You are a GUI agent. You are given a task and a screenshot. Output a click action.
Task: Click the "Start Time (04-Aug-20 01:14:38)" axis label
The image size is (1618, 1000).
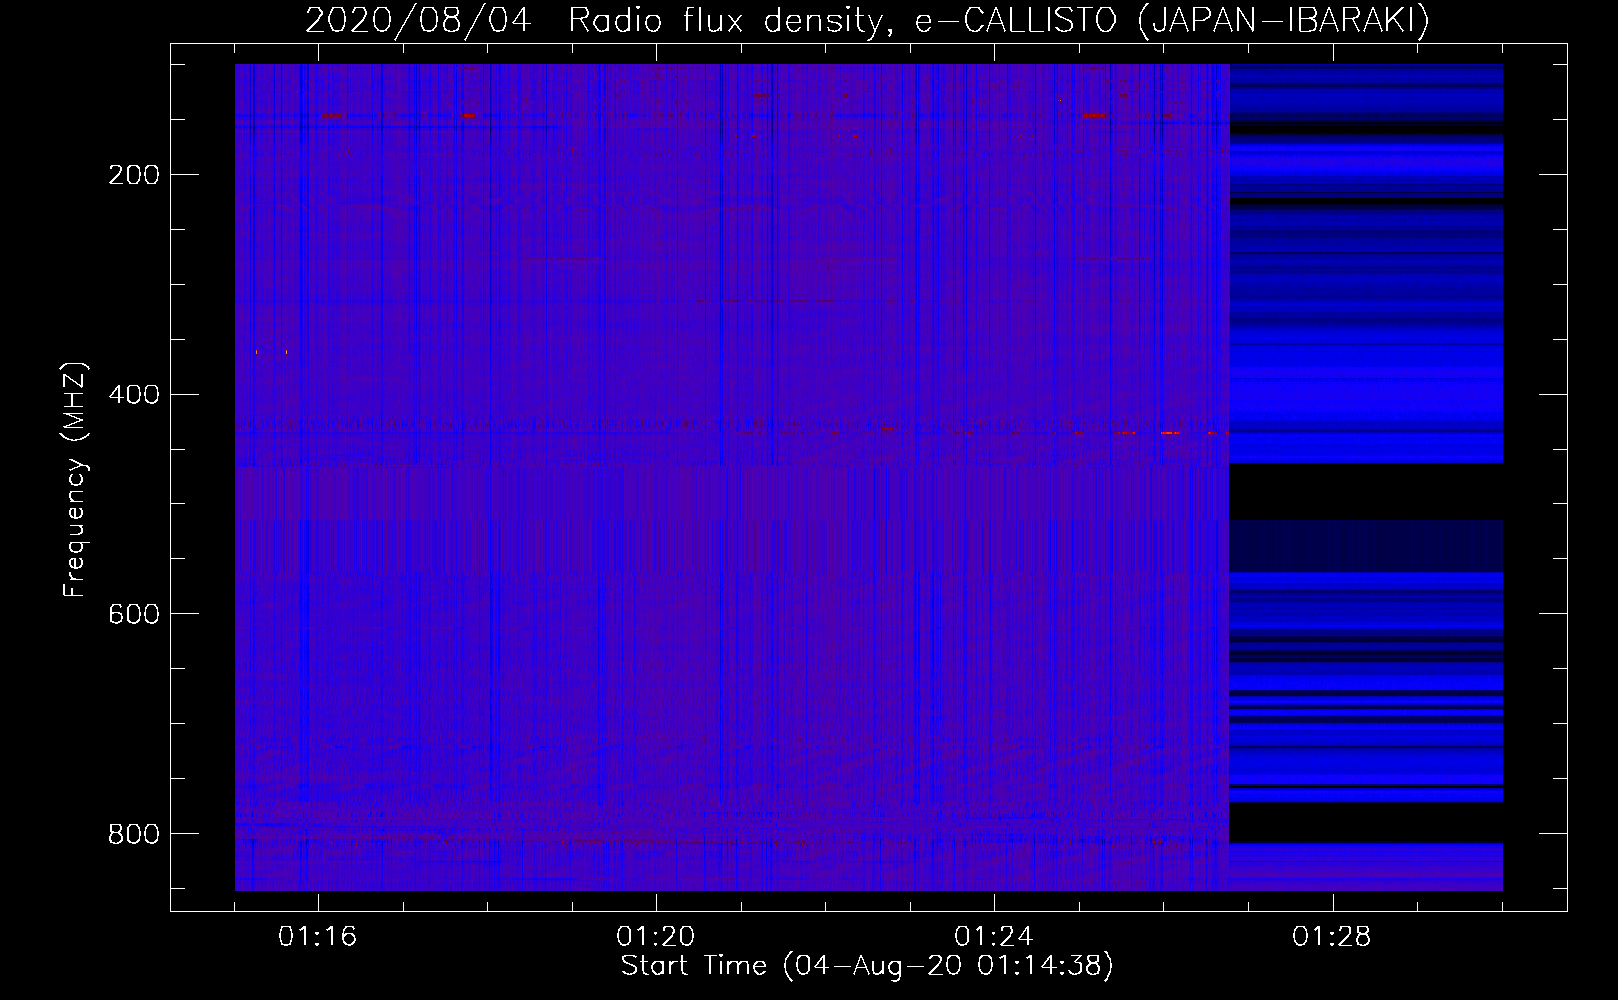click(x=867, y=966)
